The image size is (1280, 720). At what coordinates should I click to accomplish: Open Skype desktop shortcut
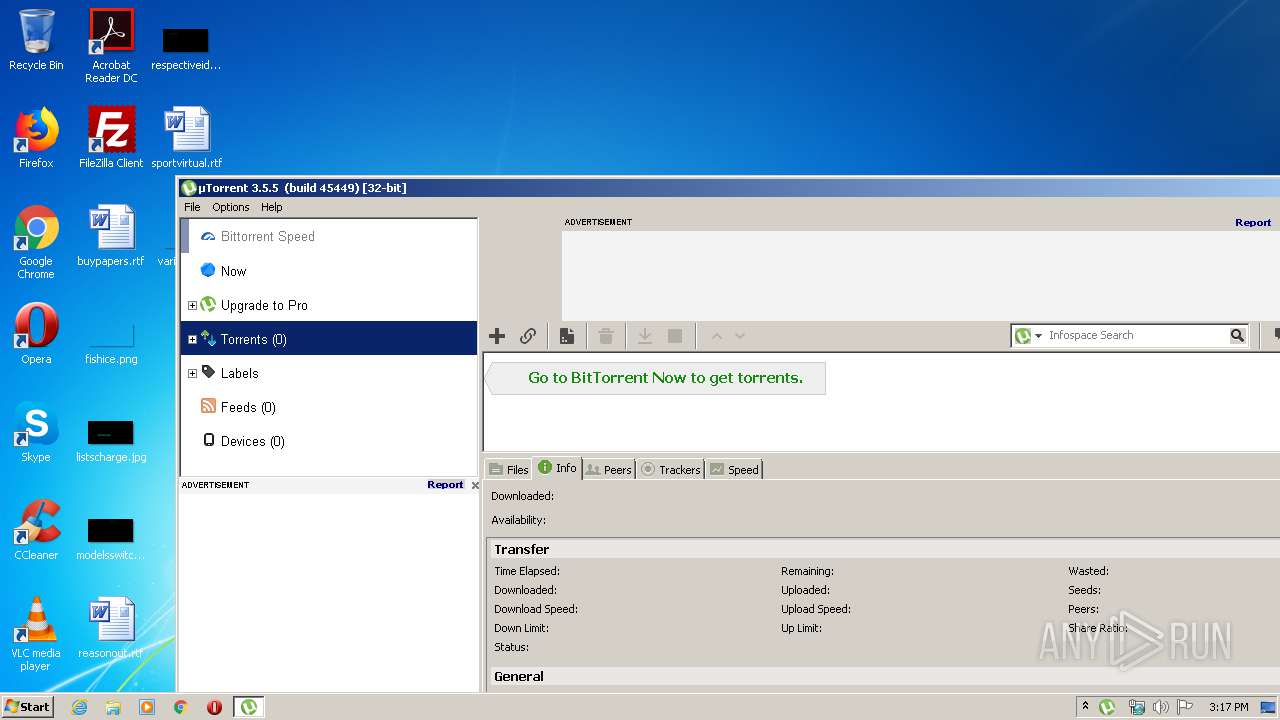click(36, 432)
